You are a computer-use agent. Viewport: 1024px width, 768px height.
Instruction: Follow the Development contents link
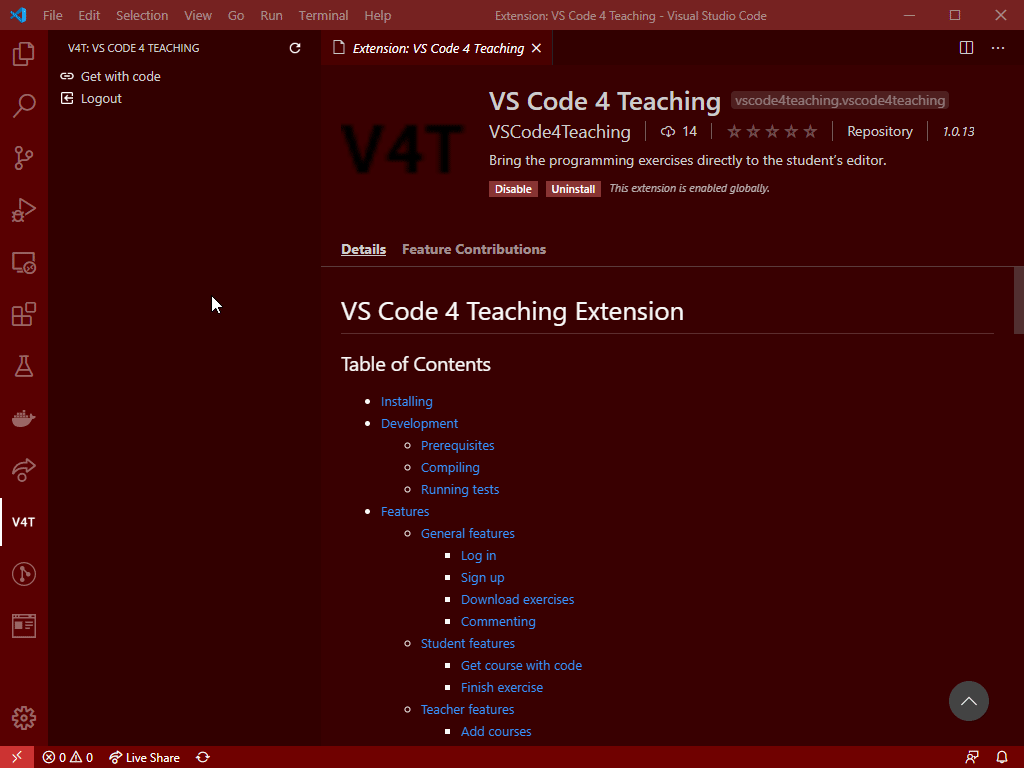pyautogui.click(x=419, y=423)
